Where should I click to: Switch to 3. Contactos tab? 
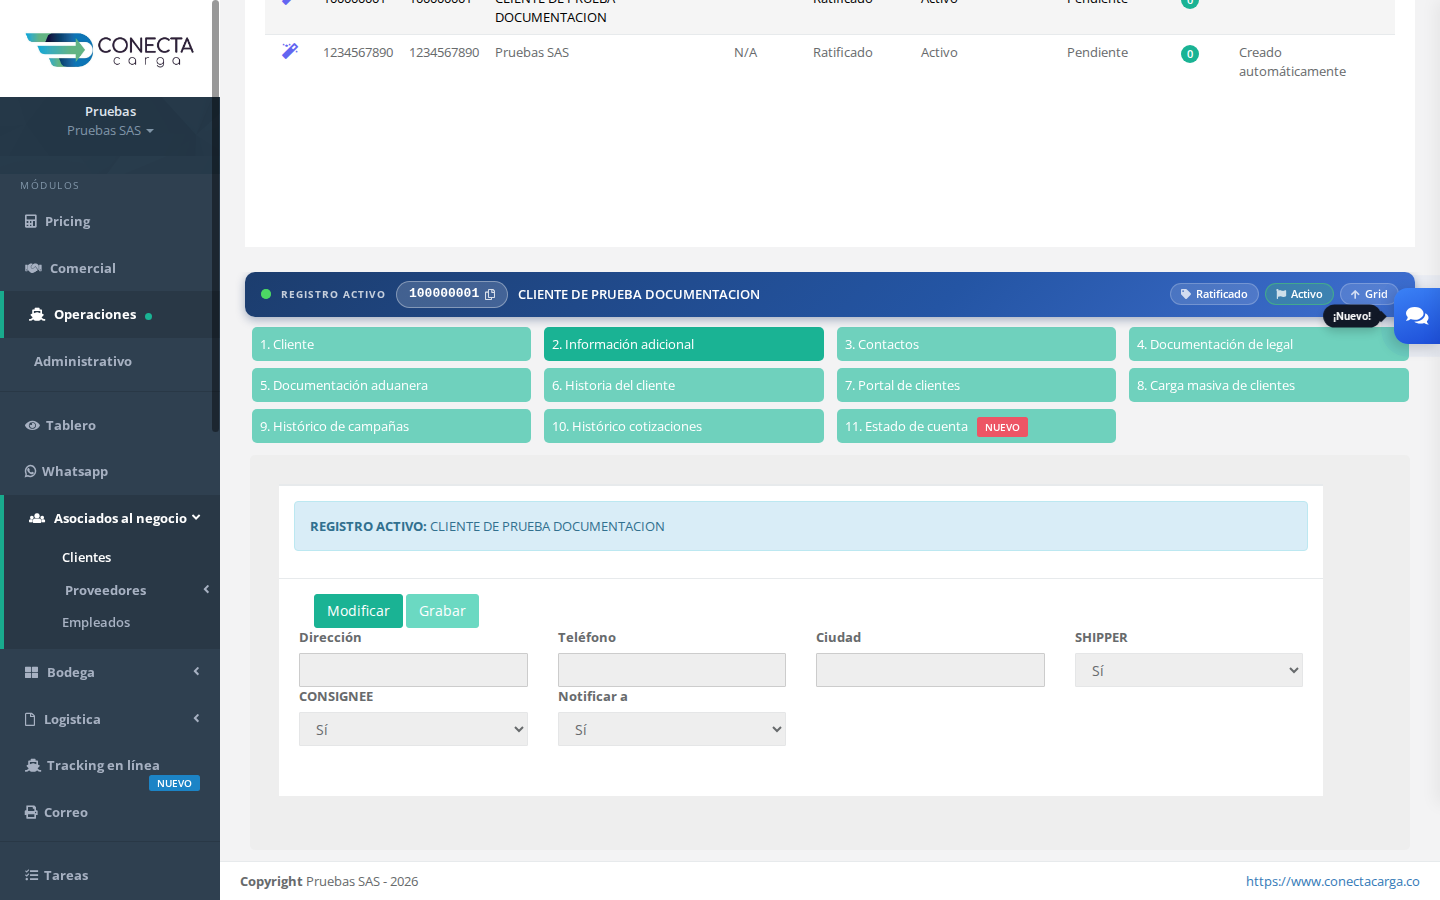976,344
